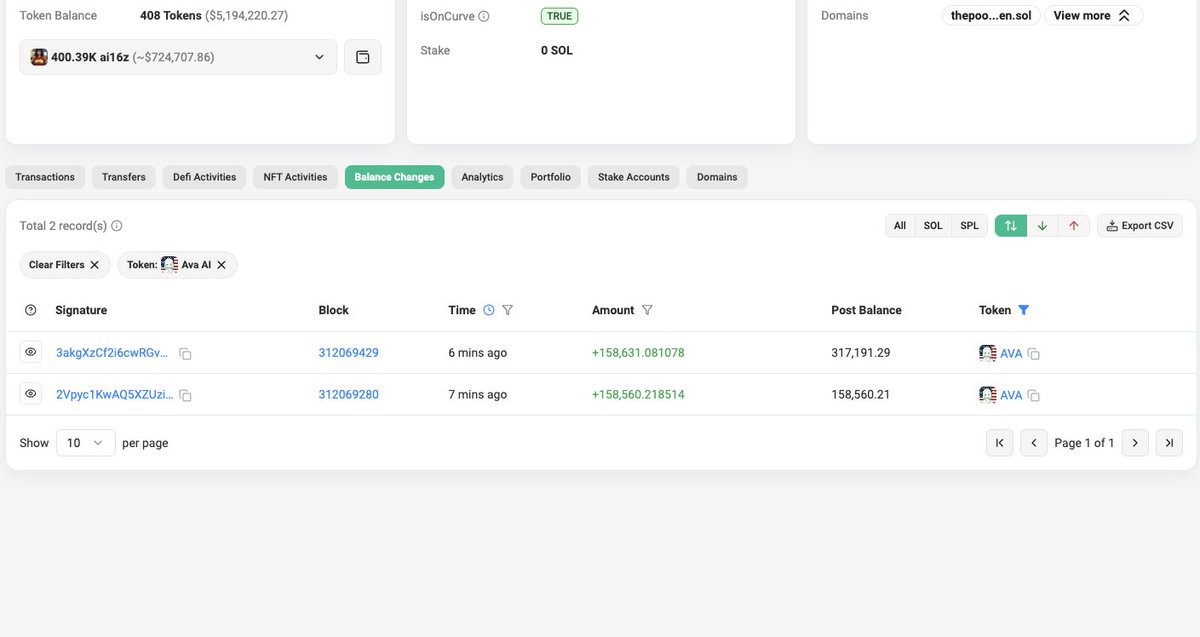Click the isOnCurve info icon
1200x637 pixels.
click(x=484, y=16)
